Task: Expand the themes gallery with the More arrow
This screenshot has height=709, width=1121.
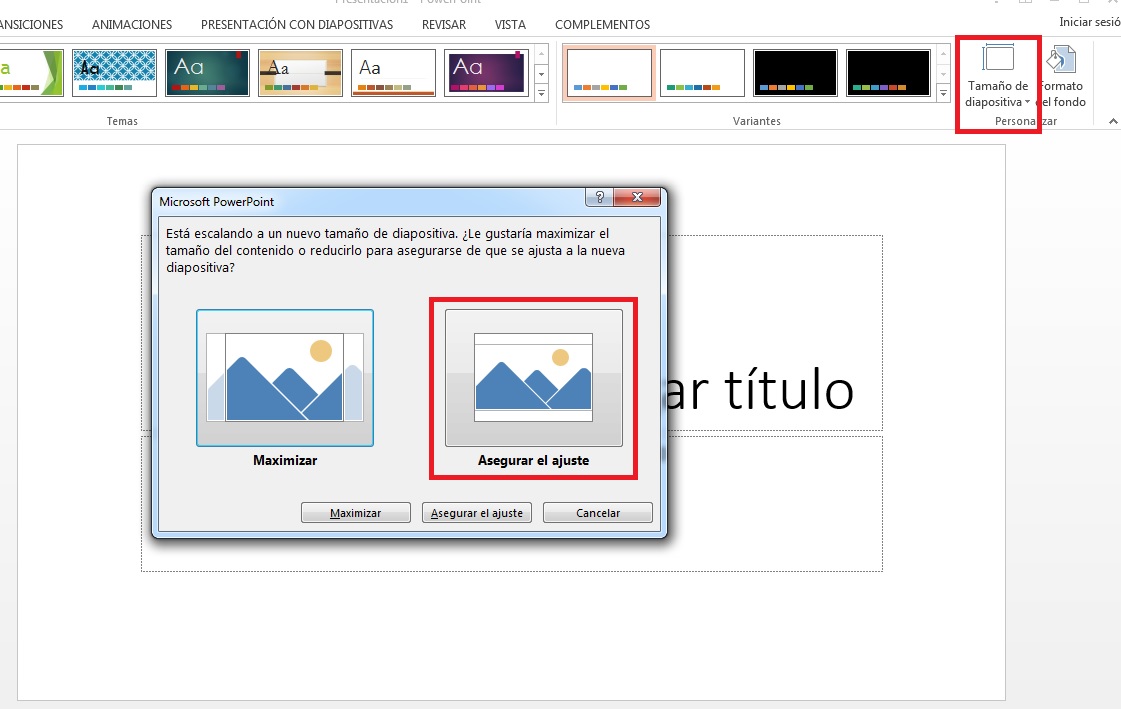Action: [542, 94]
